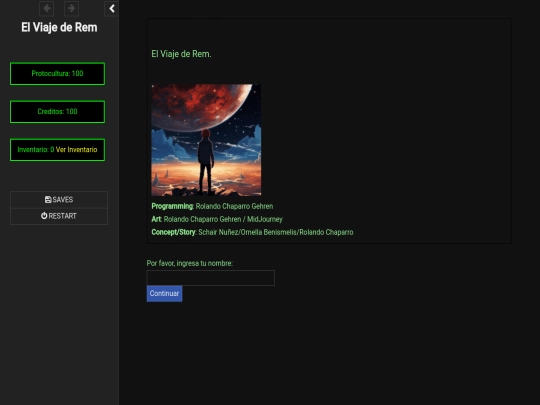This screenshot has height=405, width=540.
Task: Click the Inventario: 0 text
Action: [x=36, y=150]
